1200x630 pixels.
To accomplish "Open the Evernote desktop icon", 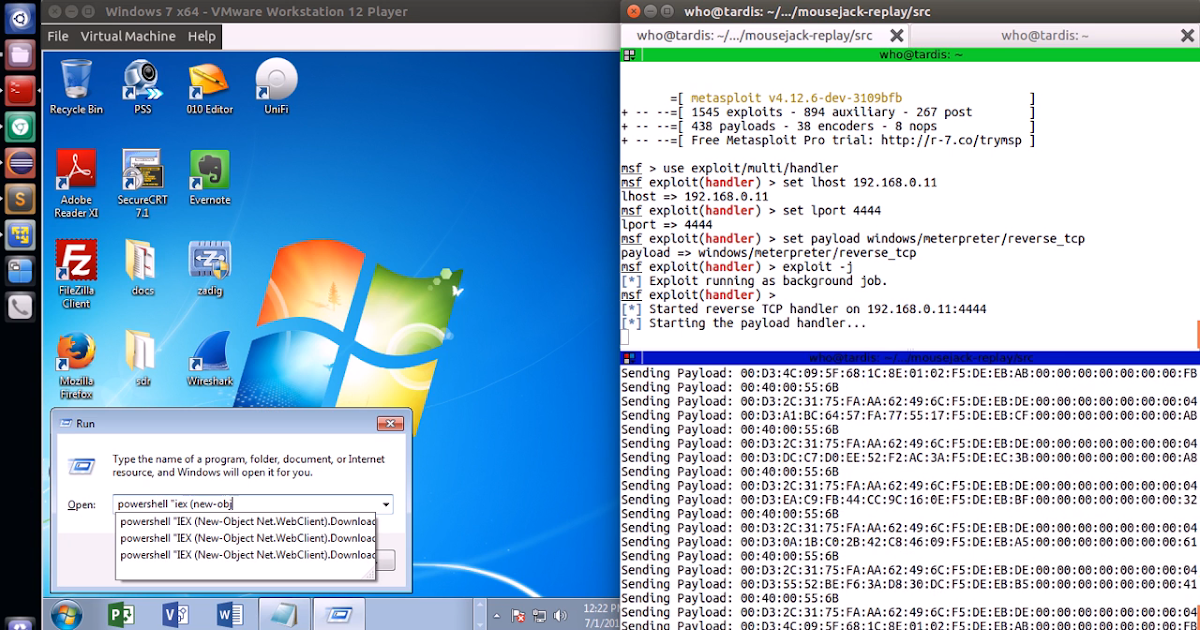I will click(x=210, y=177).
